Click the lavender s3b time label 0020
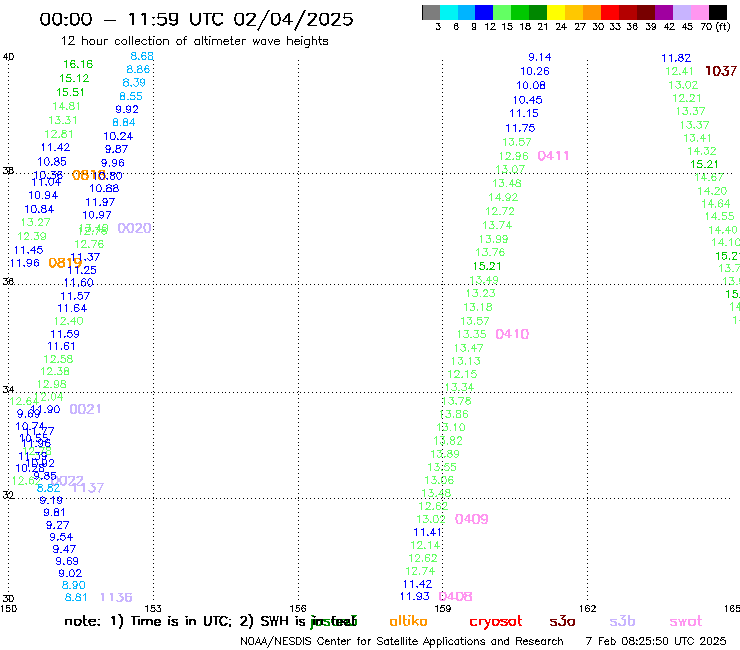The height and width of the screenshot is (650, 740). click(x=135, y=228)
